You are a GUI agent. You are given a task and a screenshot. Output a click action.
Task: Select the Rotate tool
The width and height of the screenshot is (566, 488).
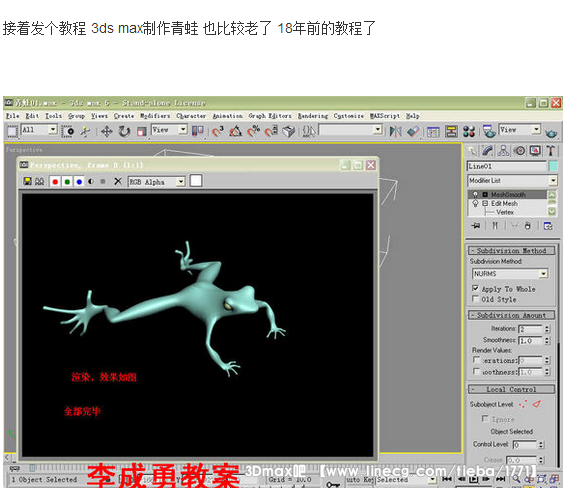124,131
